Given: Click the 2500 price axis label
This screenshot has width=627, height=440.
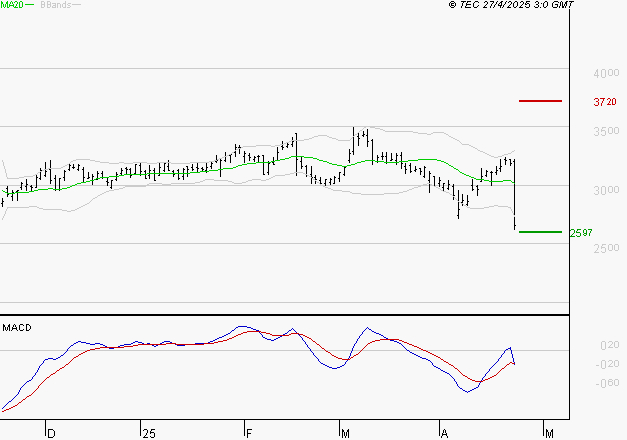Looking at the screenshot, I should point(606,248).
